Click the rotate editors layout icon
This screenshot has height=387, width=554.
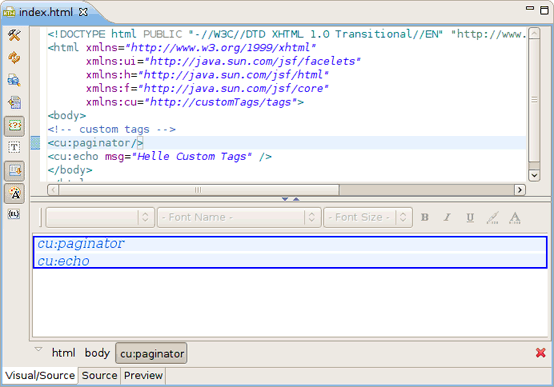(x=14, y=102)
